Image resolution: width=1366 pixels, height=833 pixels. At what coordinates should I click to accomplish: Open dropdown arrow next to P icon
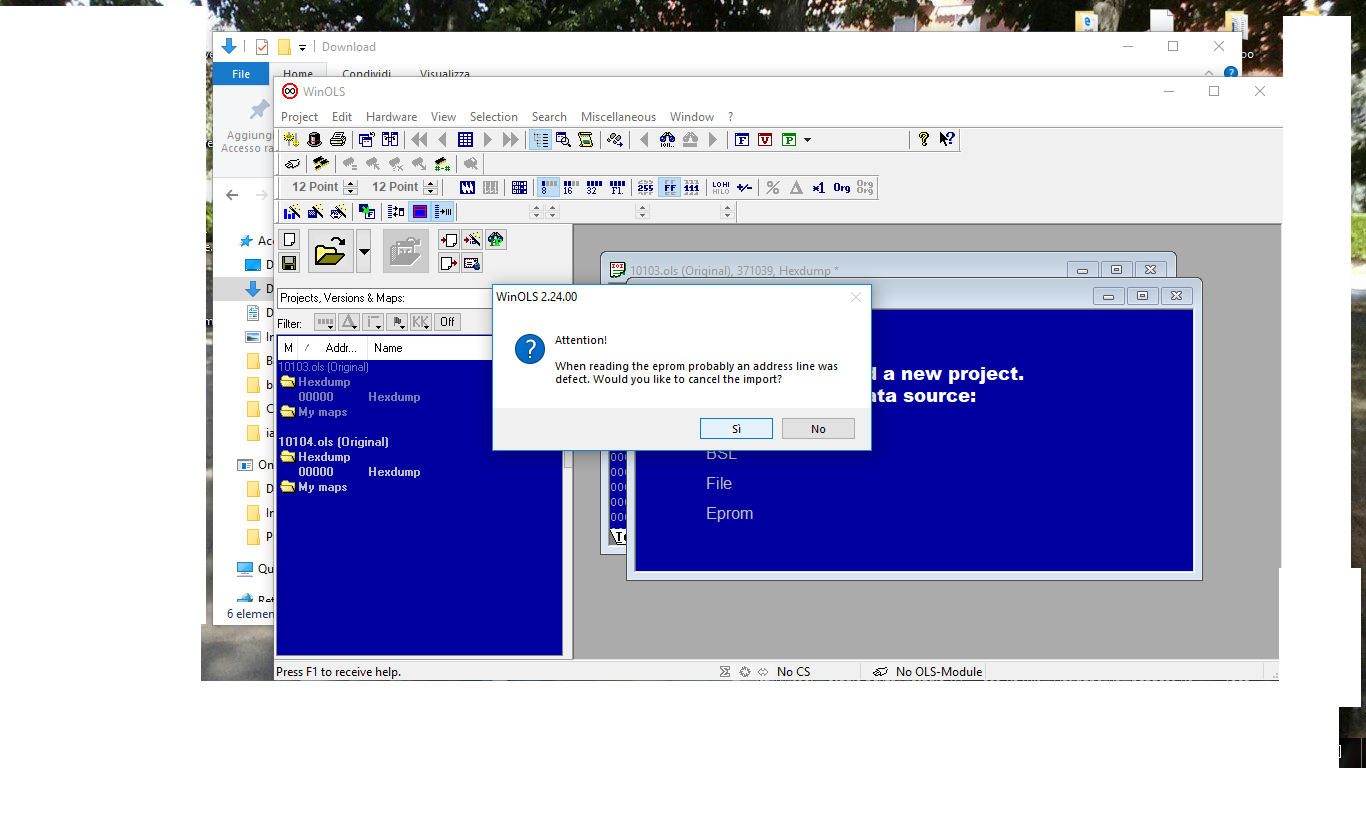click(x=807, y=139)
